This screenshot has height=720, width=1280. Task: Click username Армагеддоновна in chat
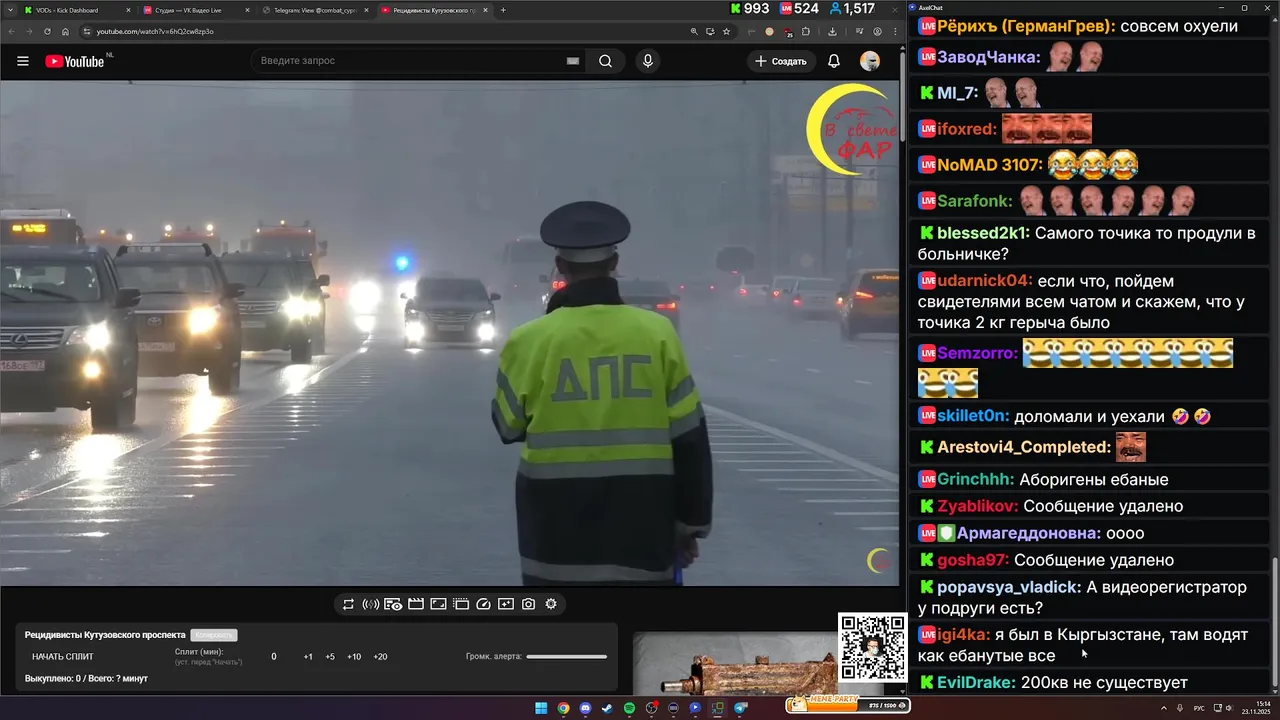(1030, 534)
